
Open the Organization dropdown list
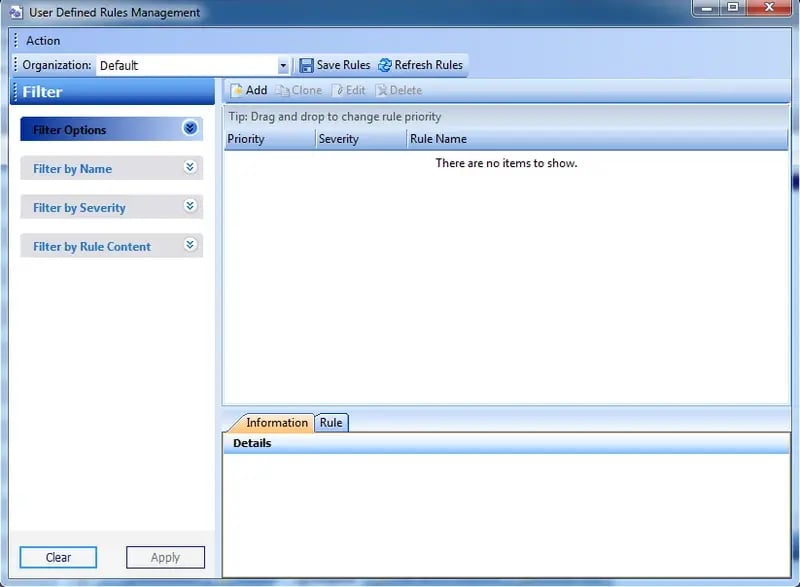pyautogui.click(x=283, y=66)
